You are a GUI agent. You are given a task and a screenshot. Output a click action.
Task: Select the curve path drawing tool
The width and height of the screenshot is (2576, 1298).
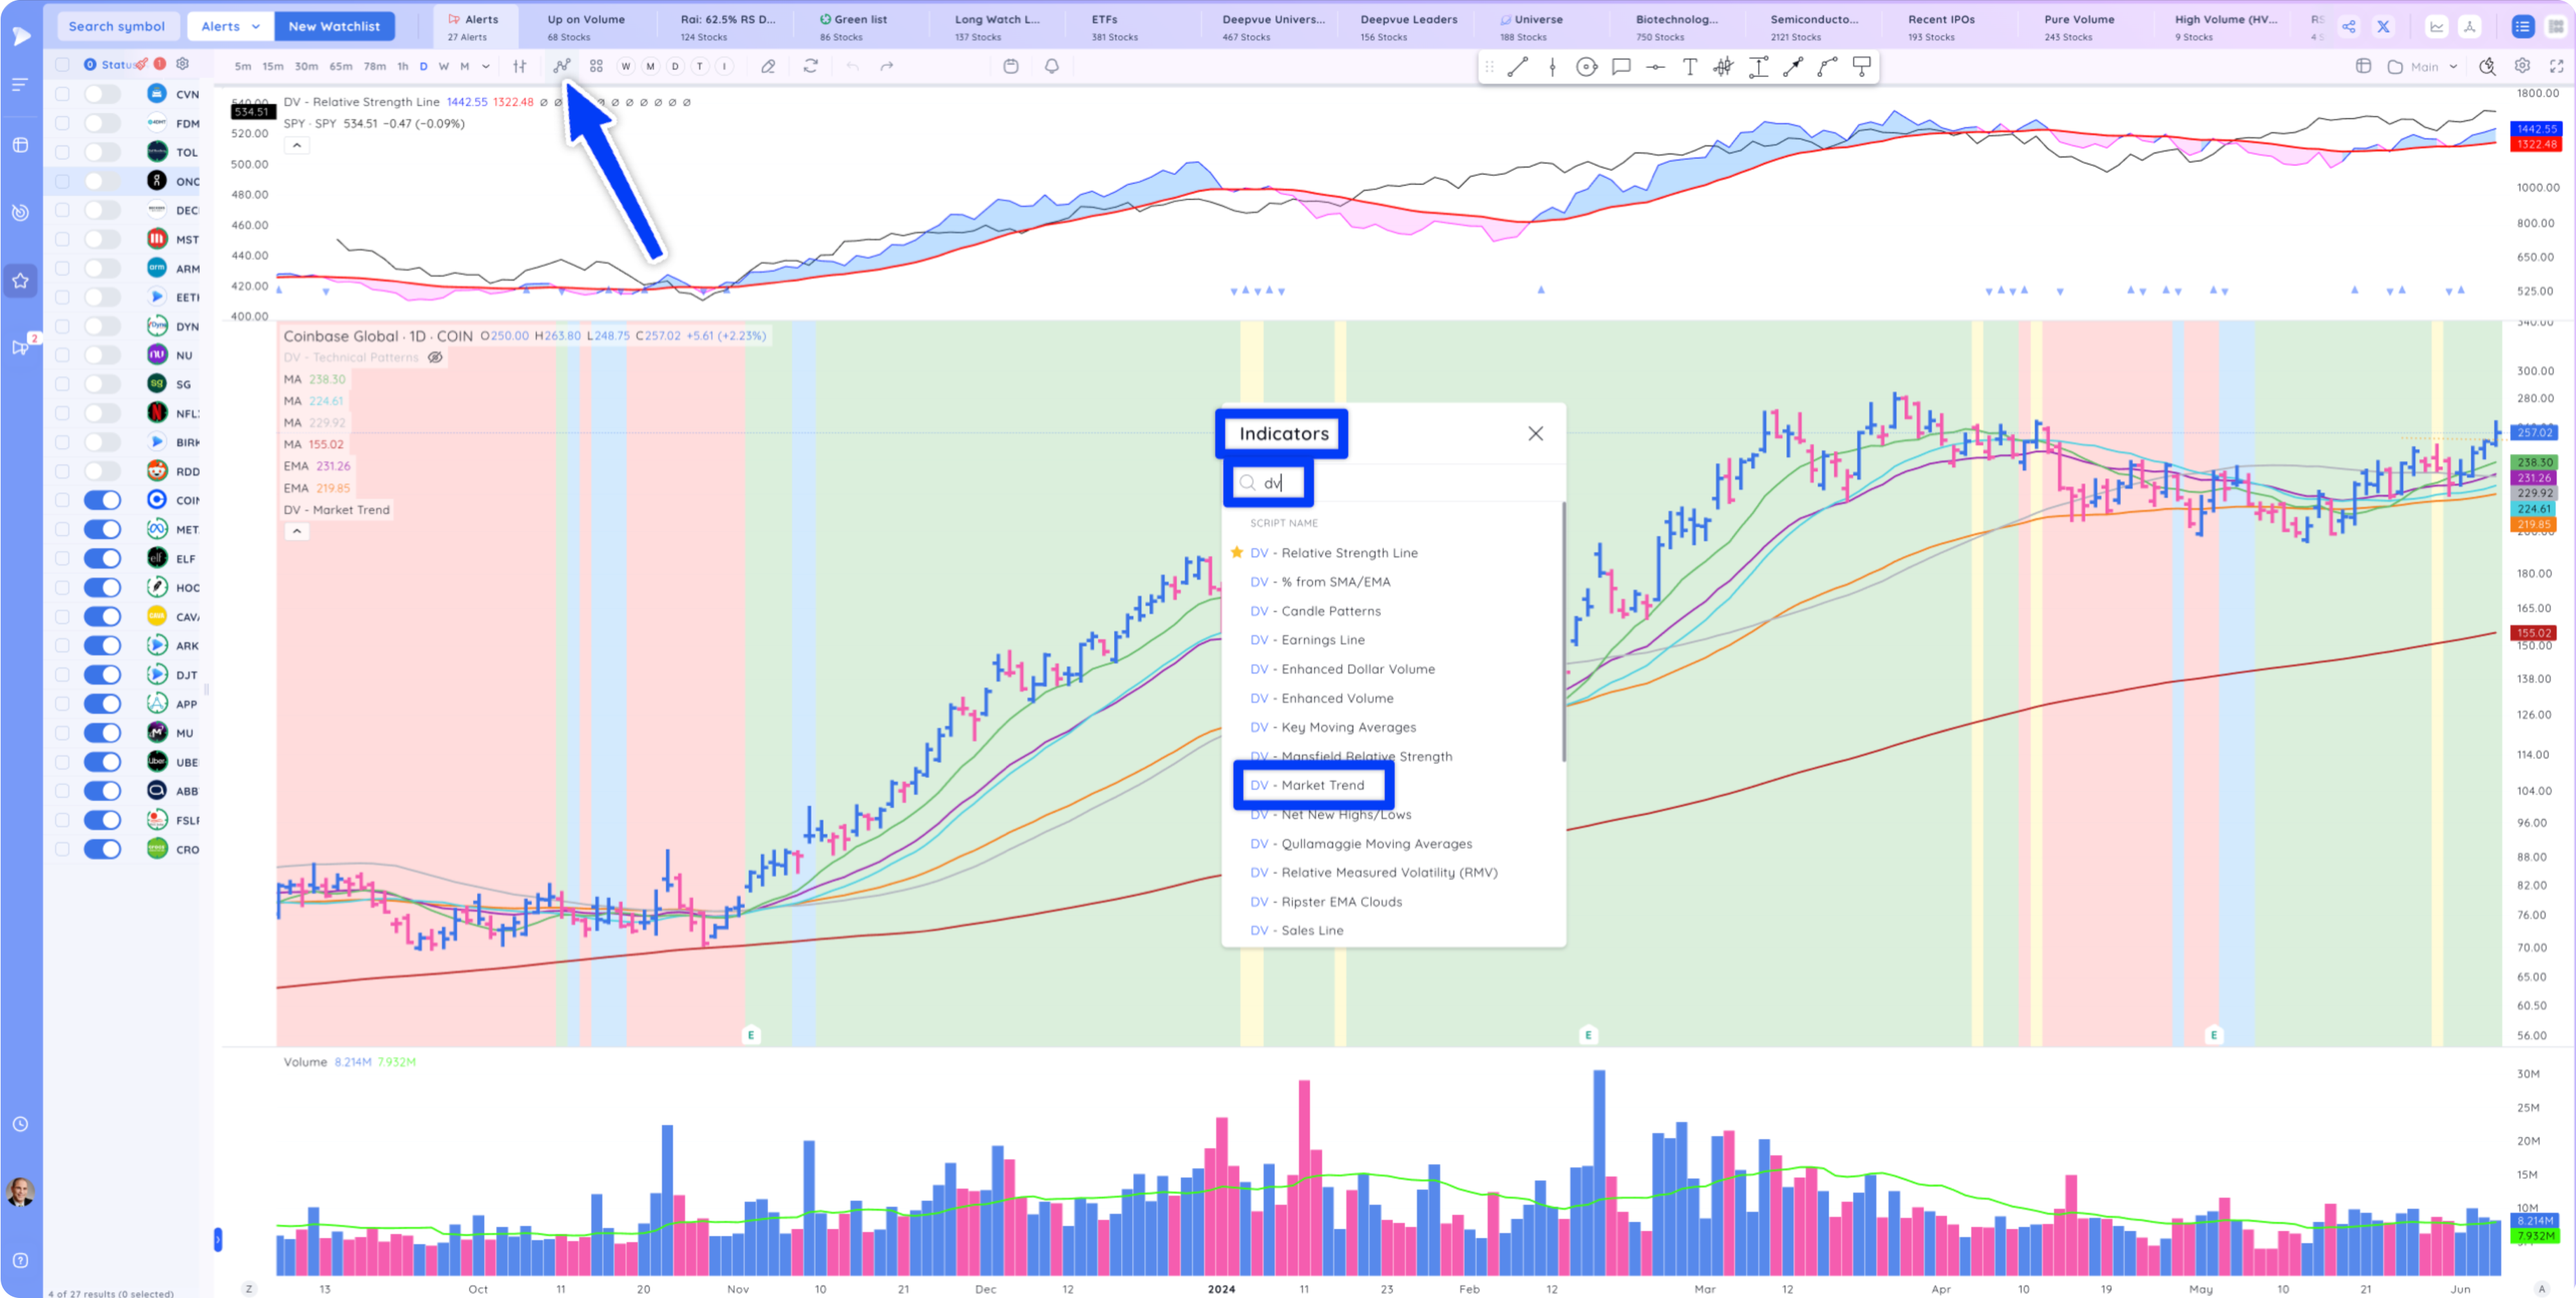(x=1828, y=67)
